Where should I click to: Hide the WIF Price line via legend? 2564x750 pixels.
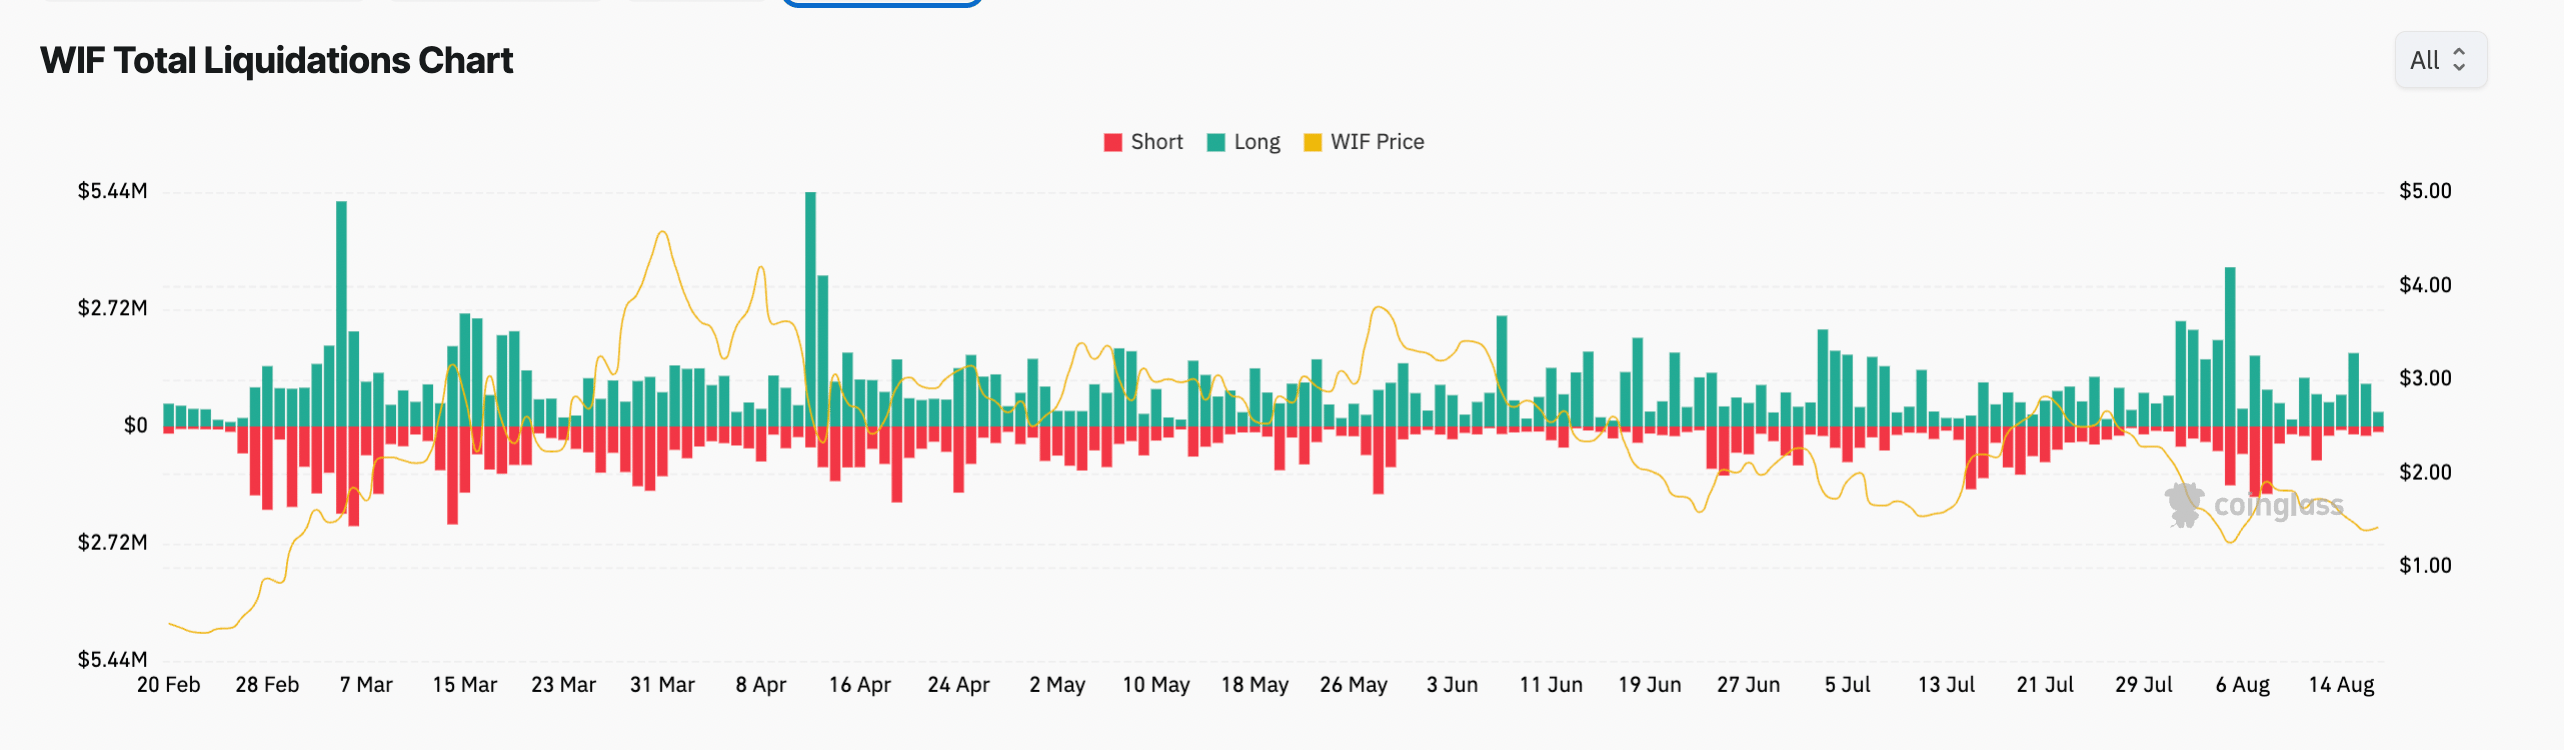click(x=1376, y=142)
